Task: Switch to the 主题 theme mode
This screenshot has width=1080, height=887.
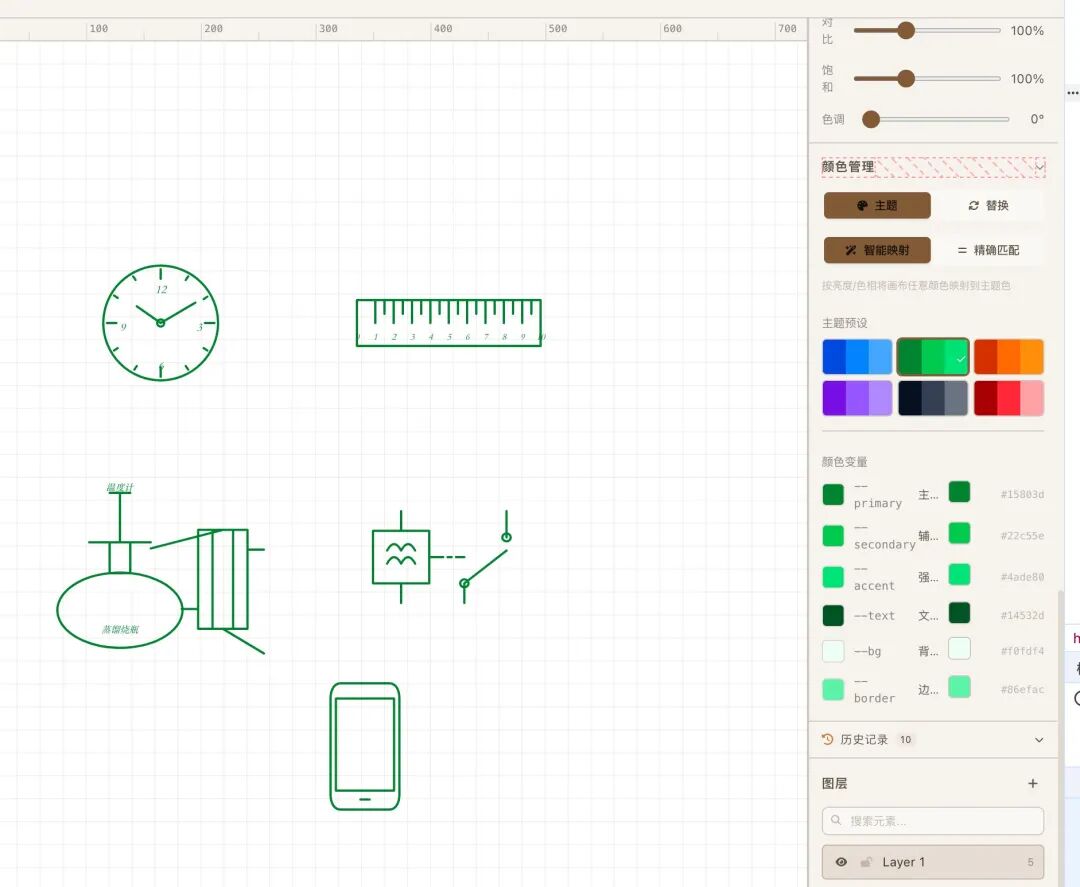Action: [877, 205]
